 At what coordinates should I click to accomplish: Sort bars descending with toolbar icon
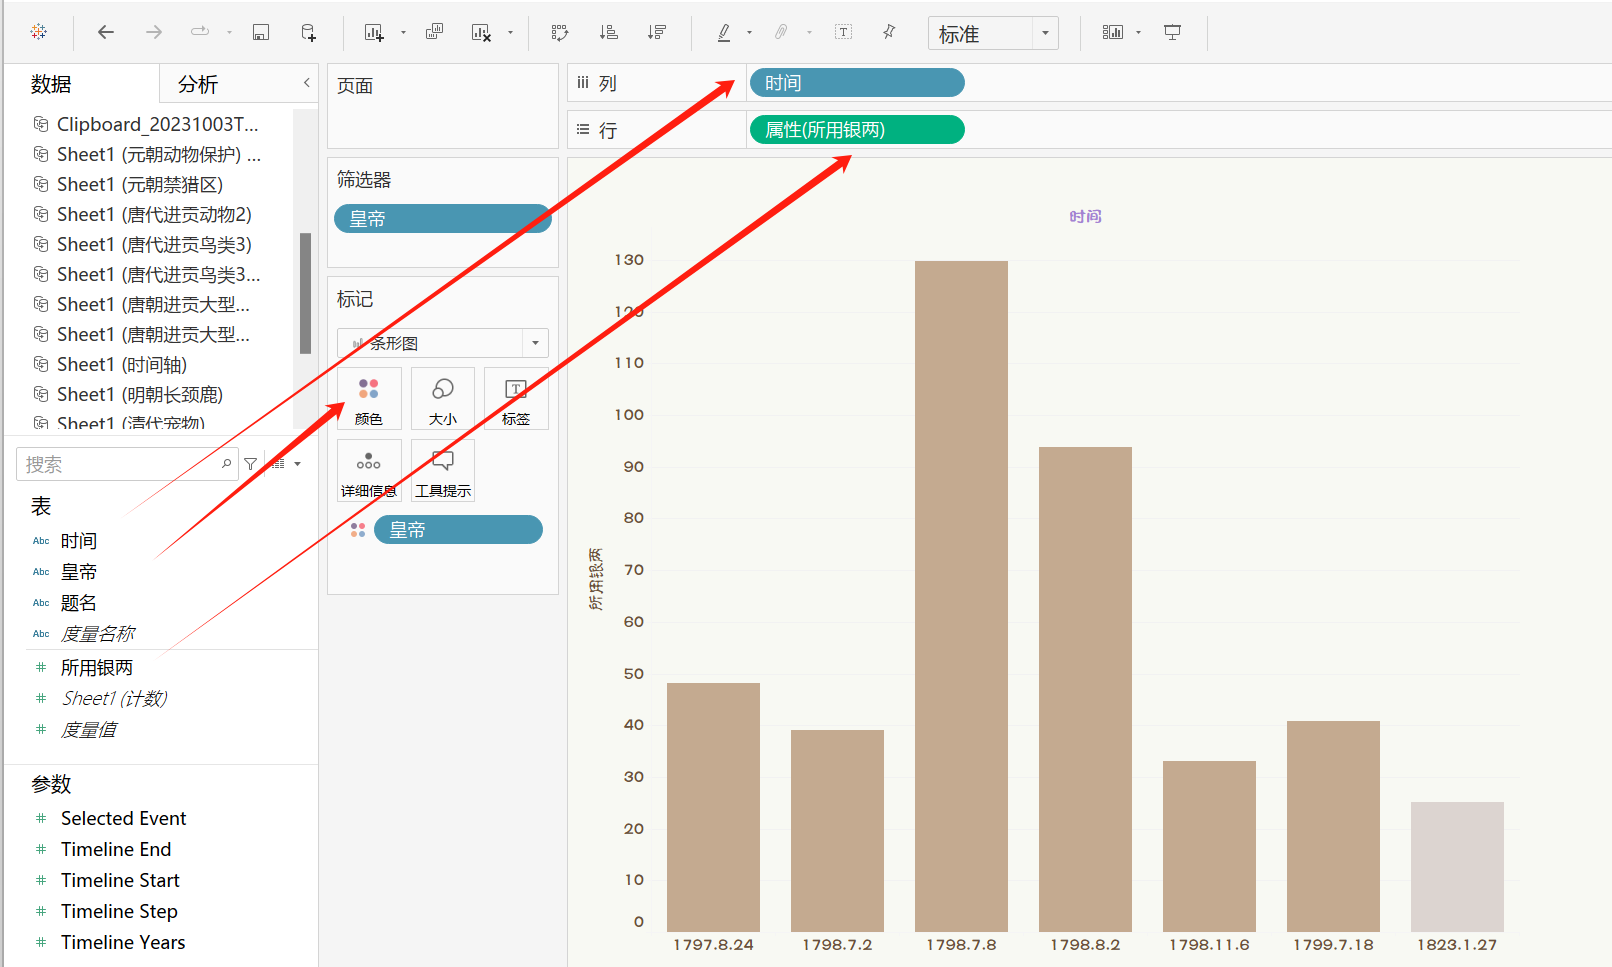pos(656,32)
